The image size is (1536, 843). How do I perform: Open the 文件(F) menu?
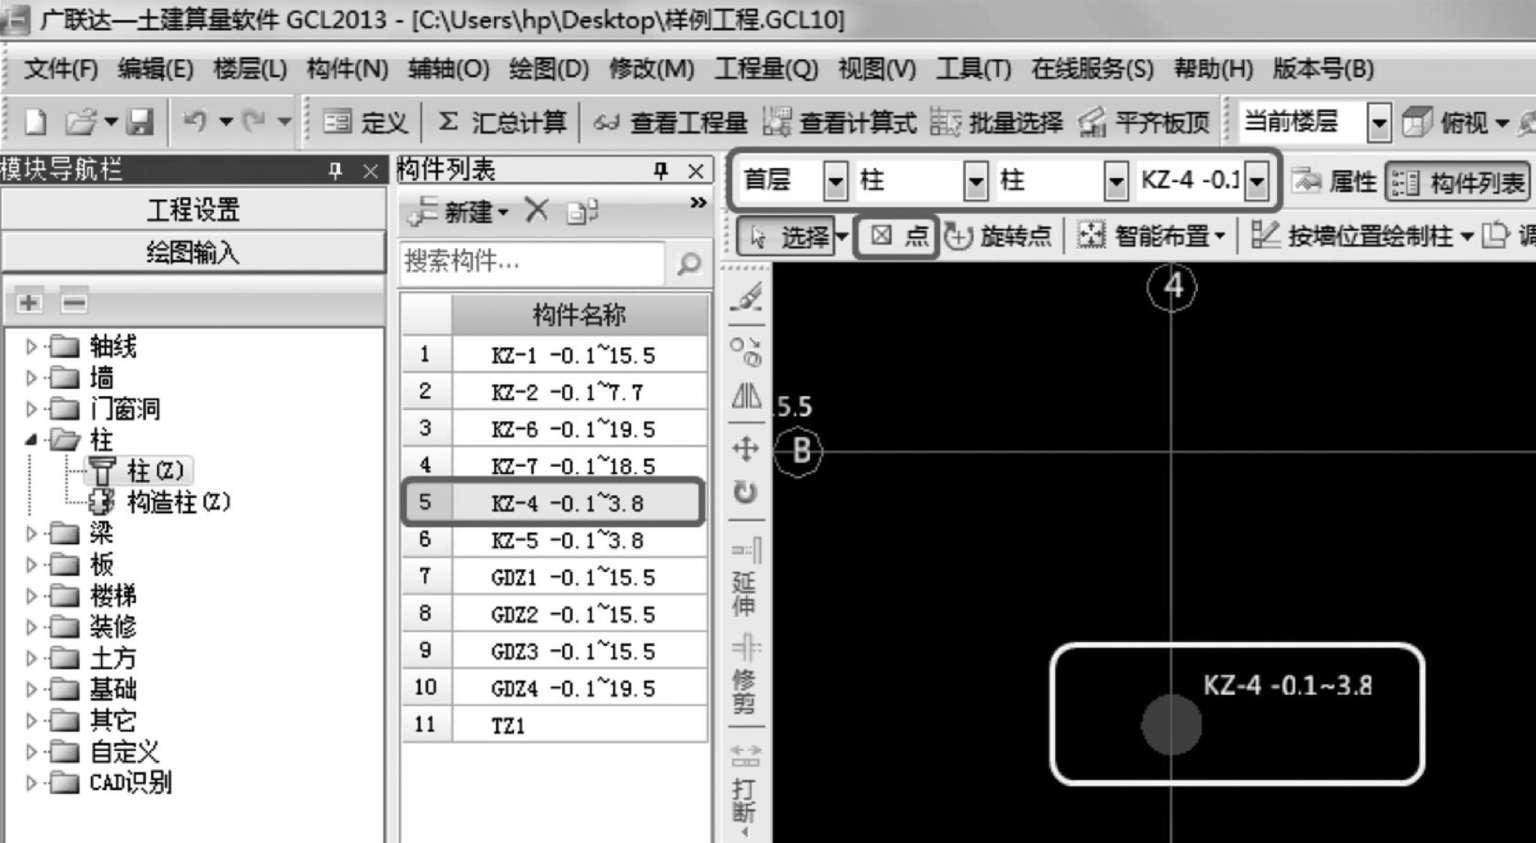pos(61,69)
